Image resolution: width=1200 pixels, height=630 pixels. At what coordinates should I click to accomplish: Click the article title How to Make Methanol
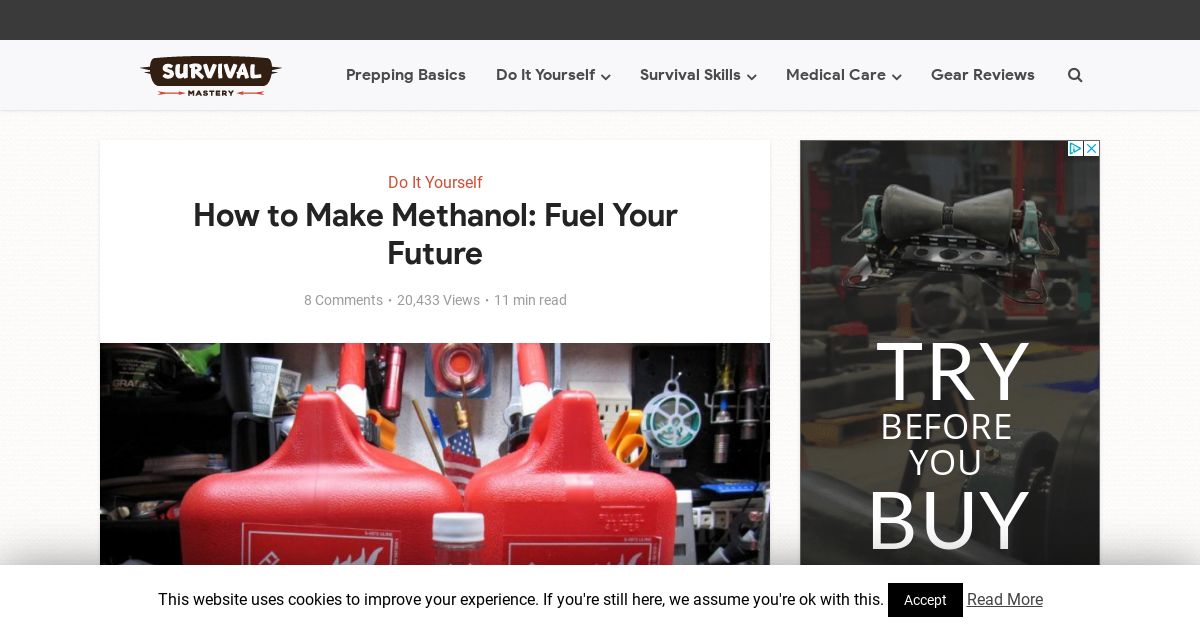(x=435, y=234)
